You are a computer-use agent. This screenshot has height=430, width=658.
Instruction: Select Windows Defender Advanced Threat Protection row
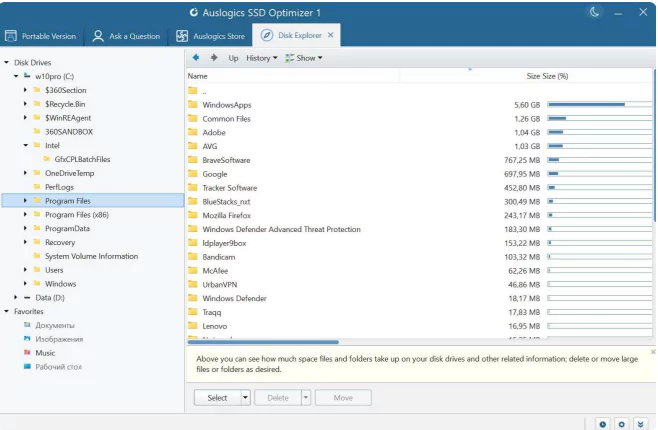[420, 229]
